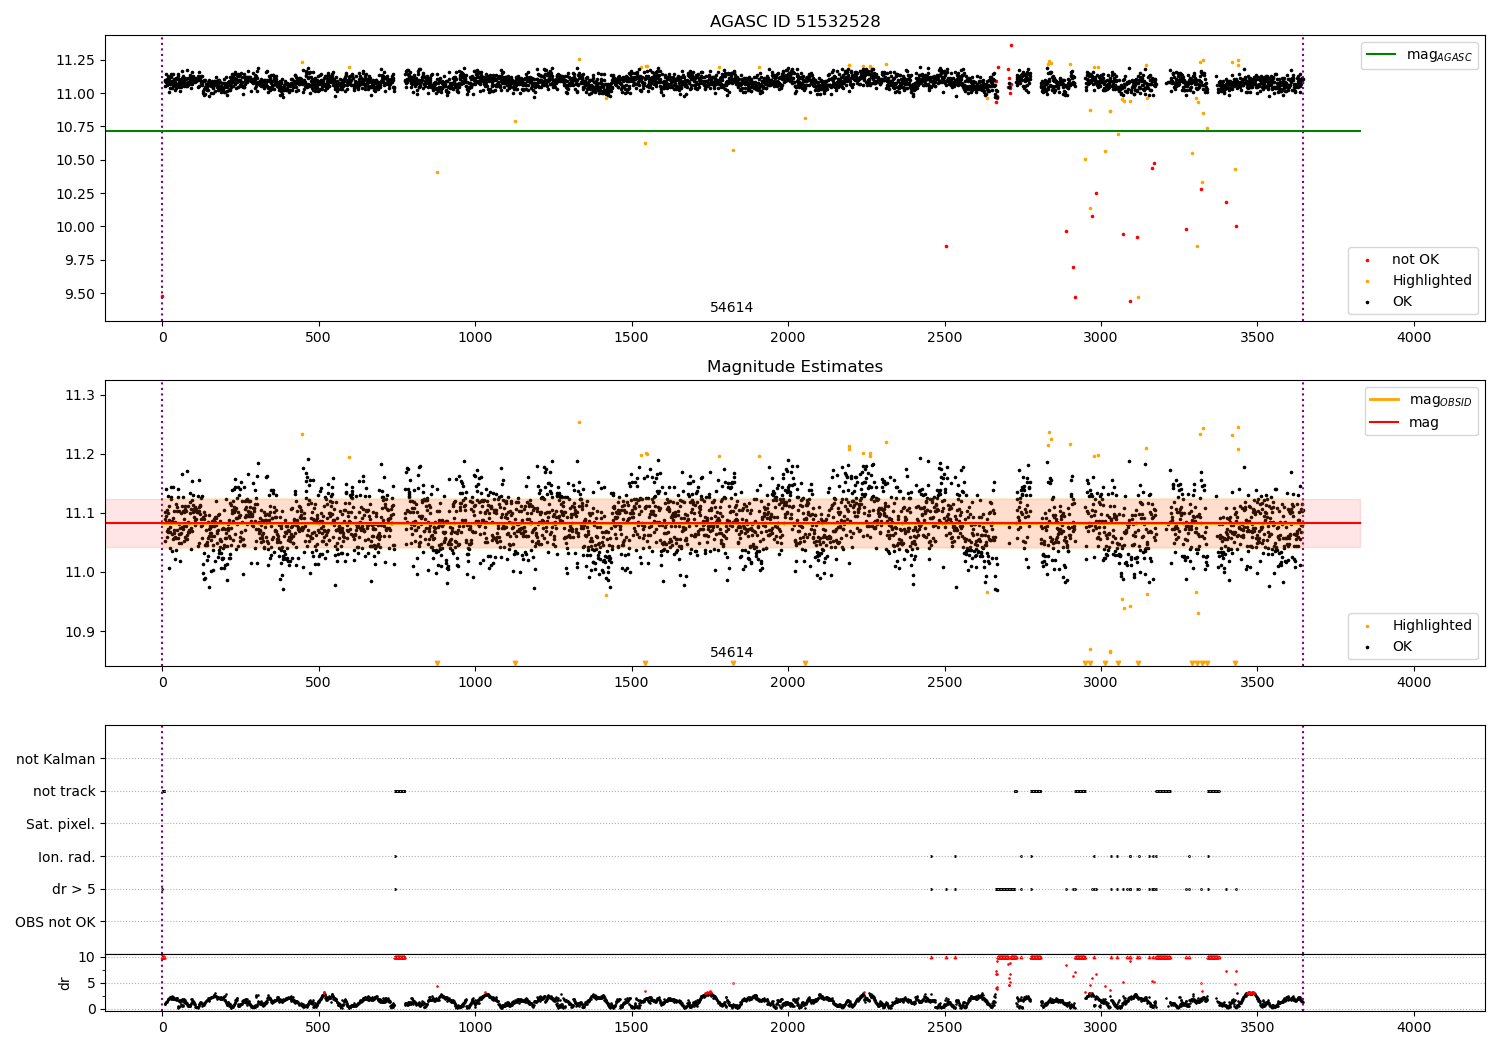This screenshot has height=1050, width=1500.
Task: Click the 5 tick on the dr axis
Action: (x=92, y=984)
